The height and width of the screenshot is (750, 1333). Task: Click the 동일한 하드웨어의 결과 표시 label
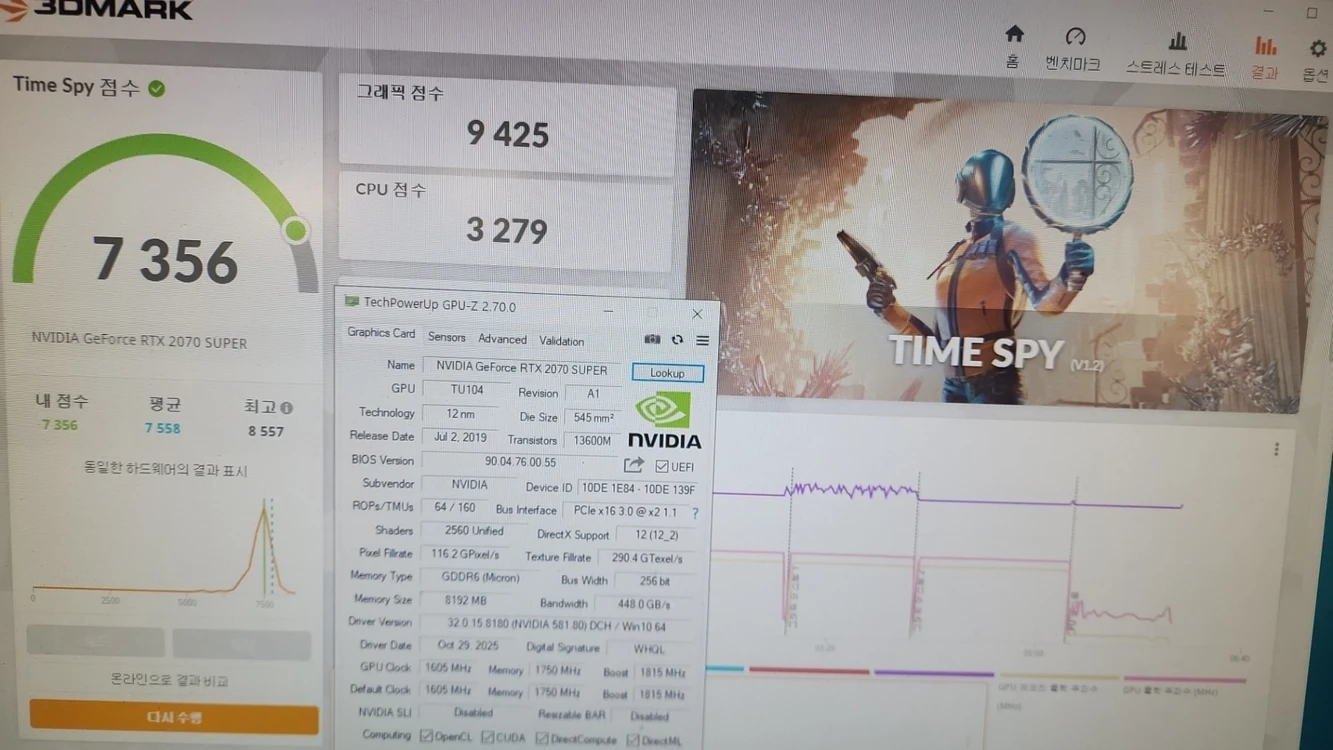(x=165, y=470)
